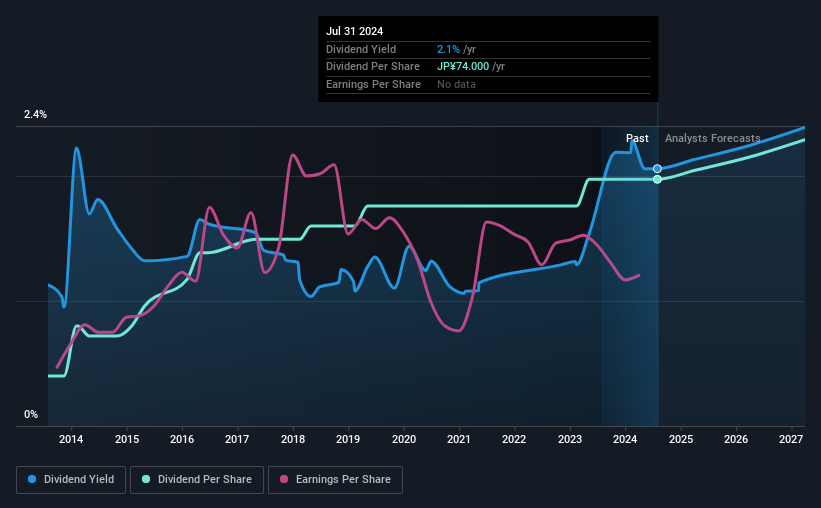Click the 2014 label on the x-axis
Viewport: 821px width, 508px height.
pos(71,439)
